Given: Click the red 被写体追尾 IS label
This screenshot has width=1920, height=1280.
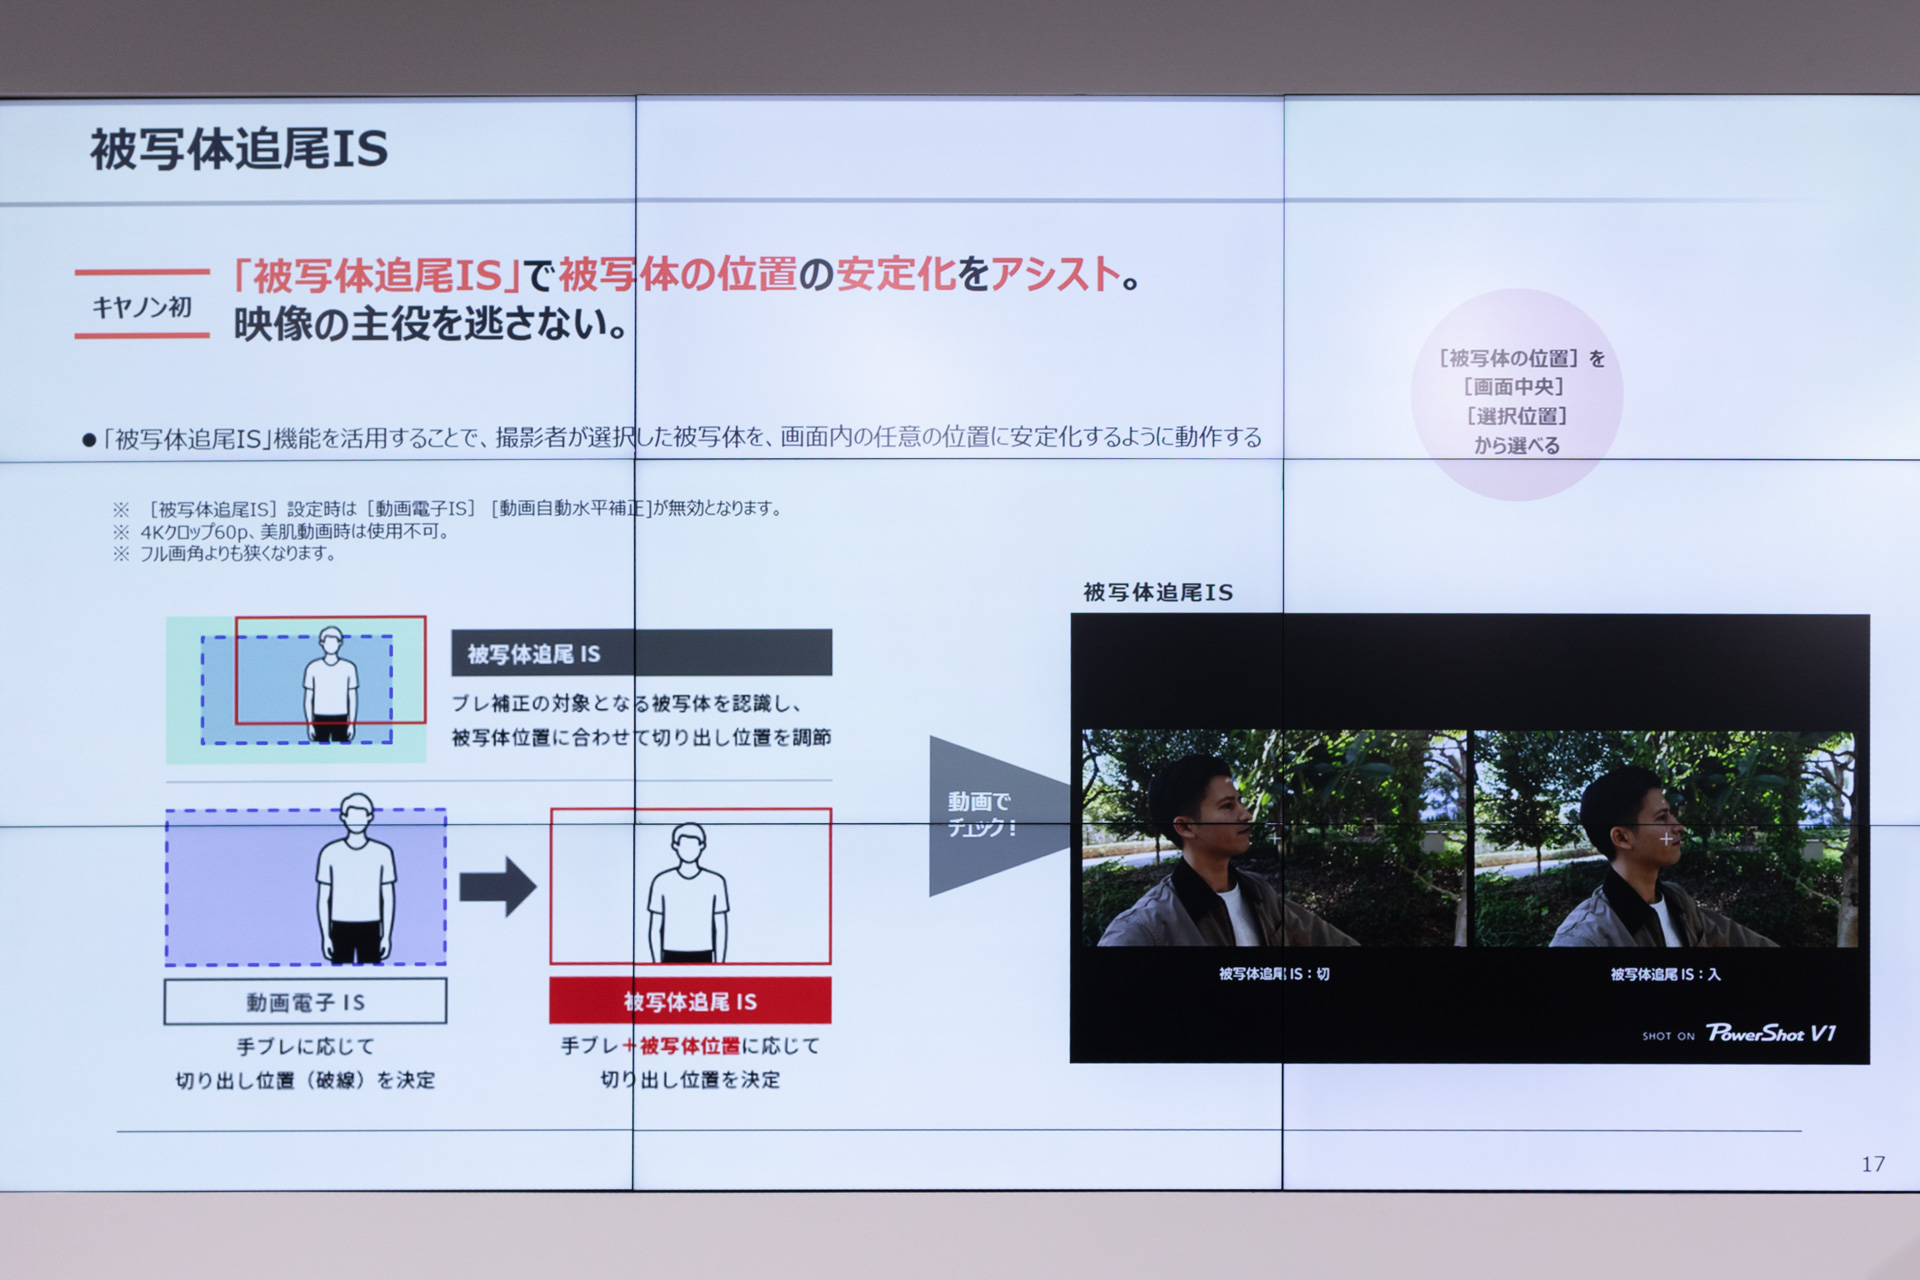Looking at the screenshot, I should click(690, 1001).
